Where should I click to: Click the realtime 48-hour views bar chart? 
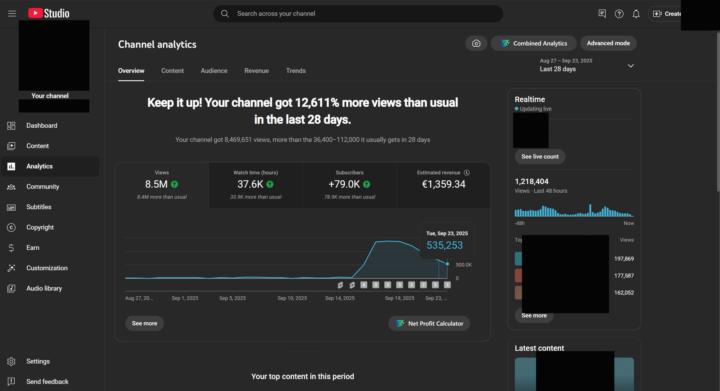574,210
